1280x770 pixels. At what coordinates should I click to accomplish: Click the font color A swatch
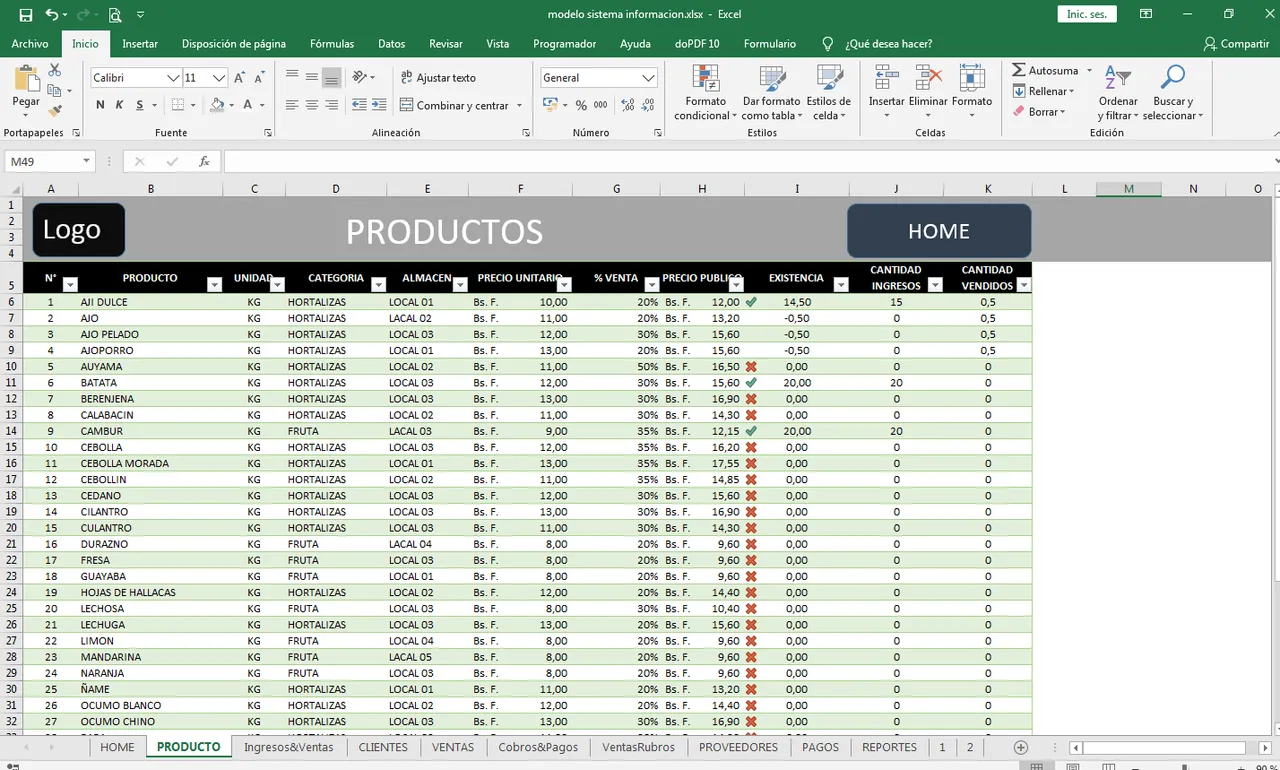coord(248,105)
